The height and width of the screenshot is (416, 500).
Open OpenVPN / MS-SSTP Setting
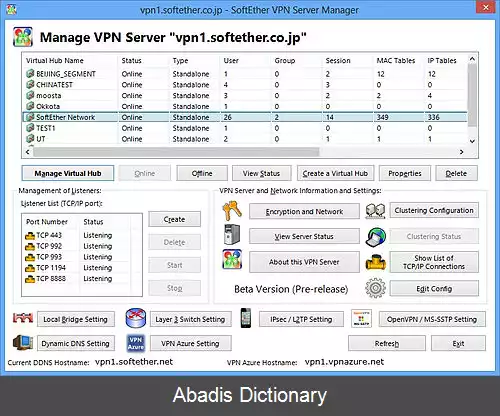click(432, 319)
